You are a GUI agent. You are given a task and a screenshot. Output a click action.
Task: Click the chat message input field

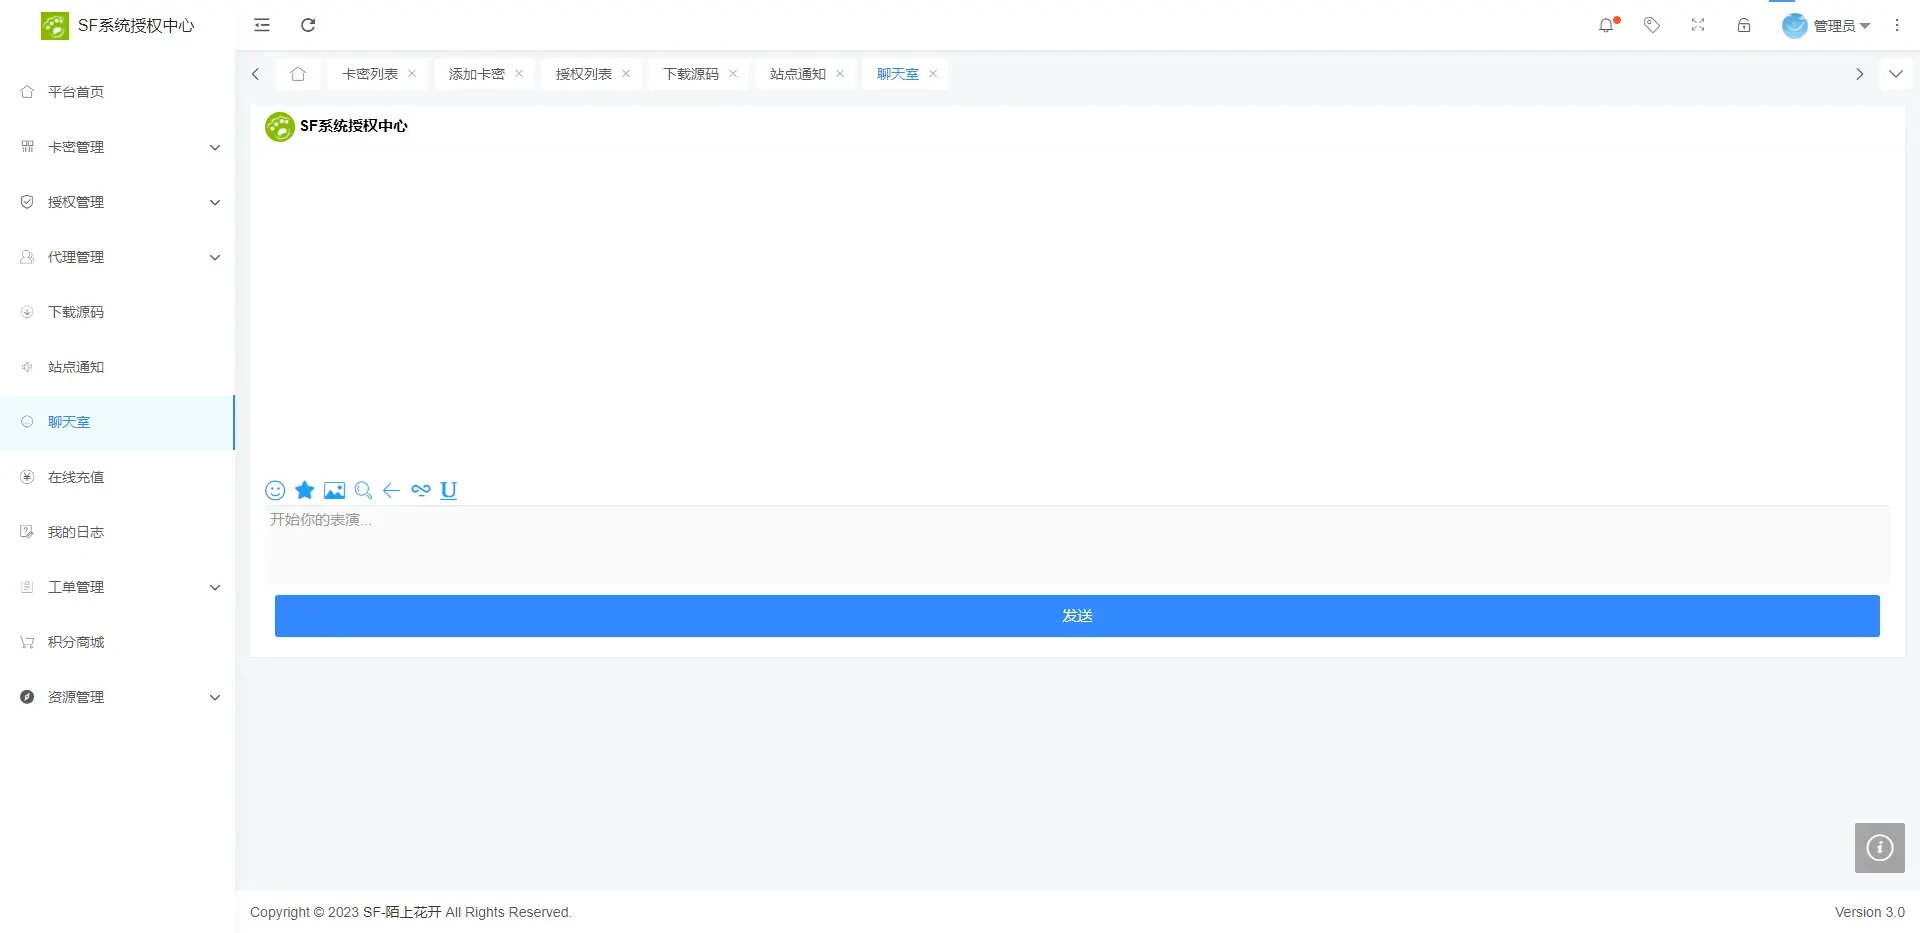[1076, 545]
